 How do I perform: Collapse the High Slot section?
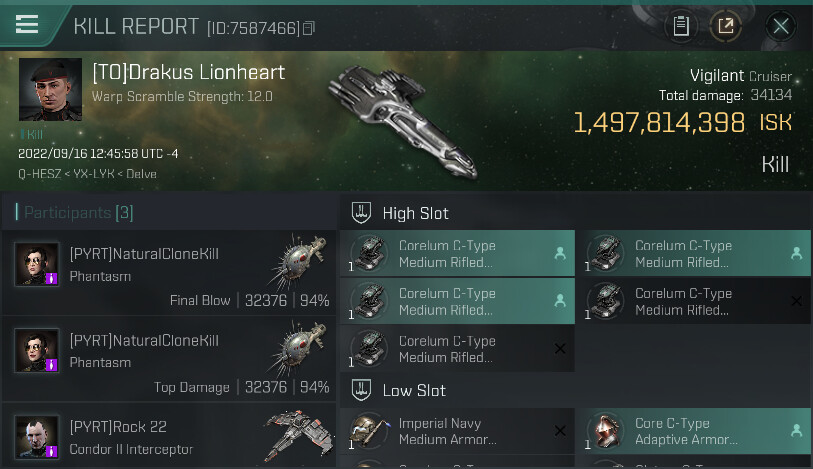coord(362,212)
